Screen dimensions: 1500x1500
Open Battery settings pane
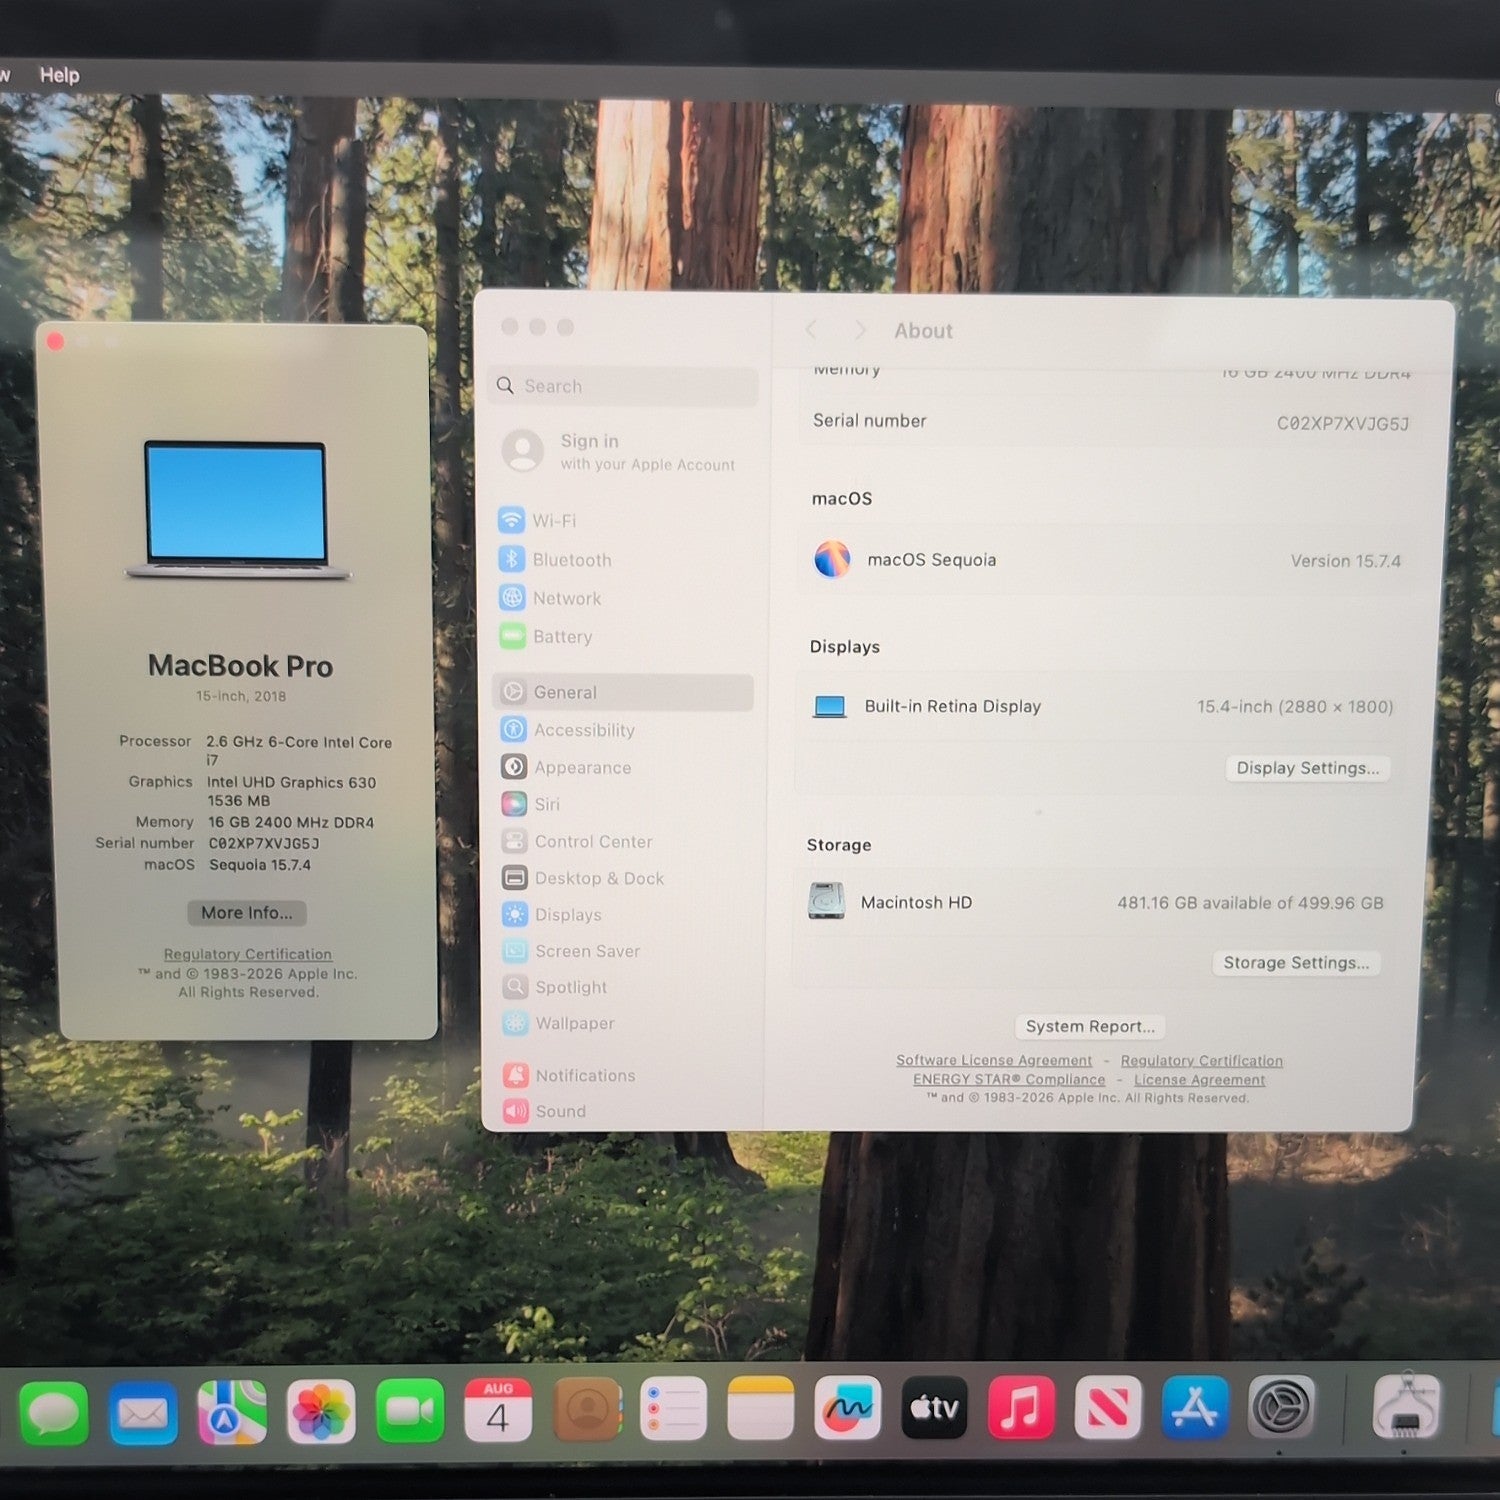click(x=546, y=636)
